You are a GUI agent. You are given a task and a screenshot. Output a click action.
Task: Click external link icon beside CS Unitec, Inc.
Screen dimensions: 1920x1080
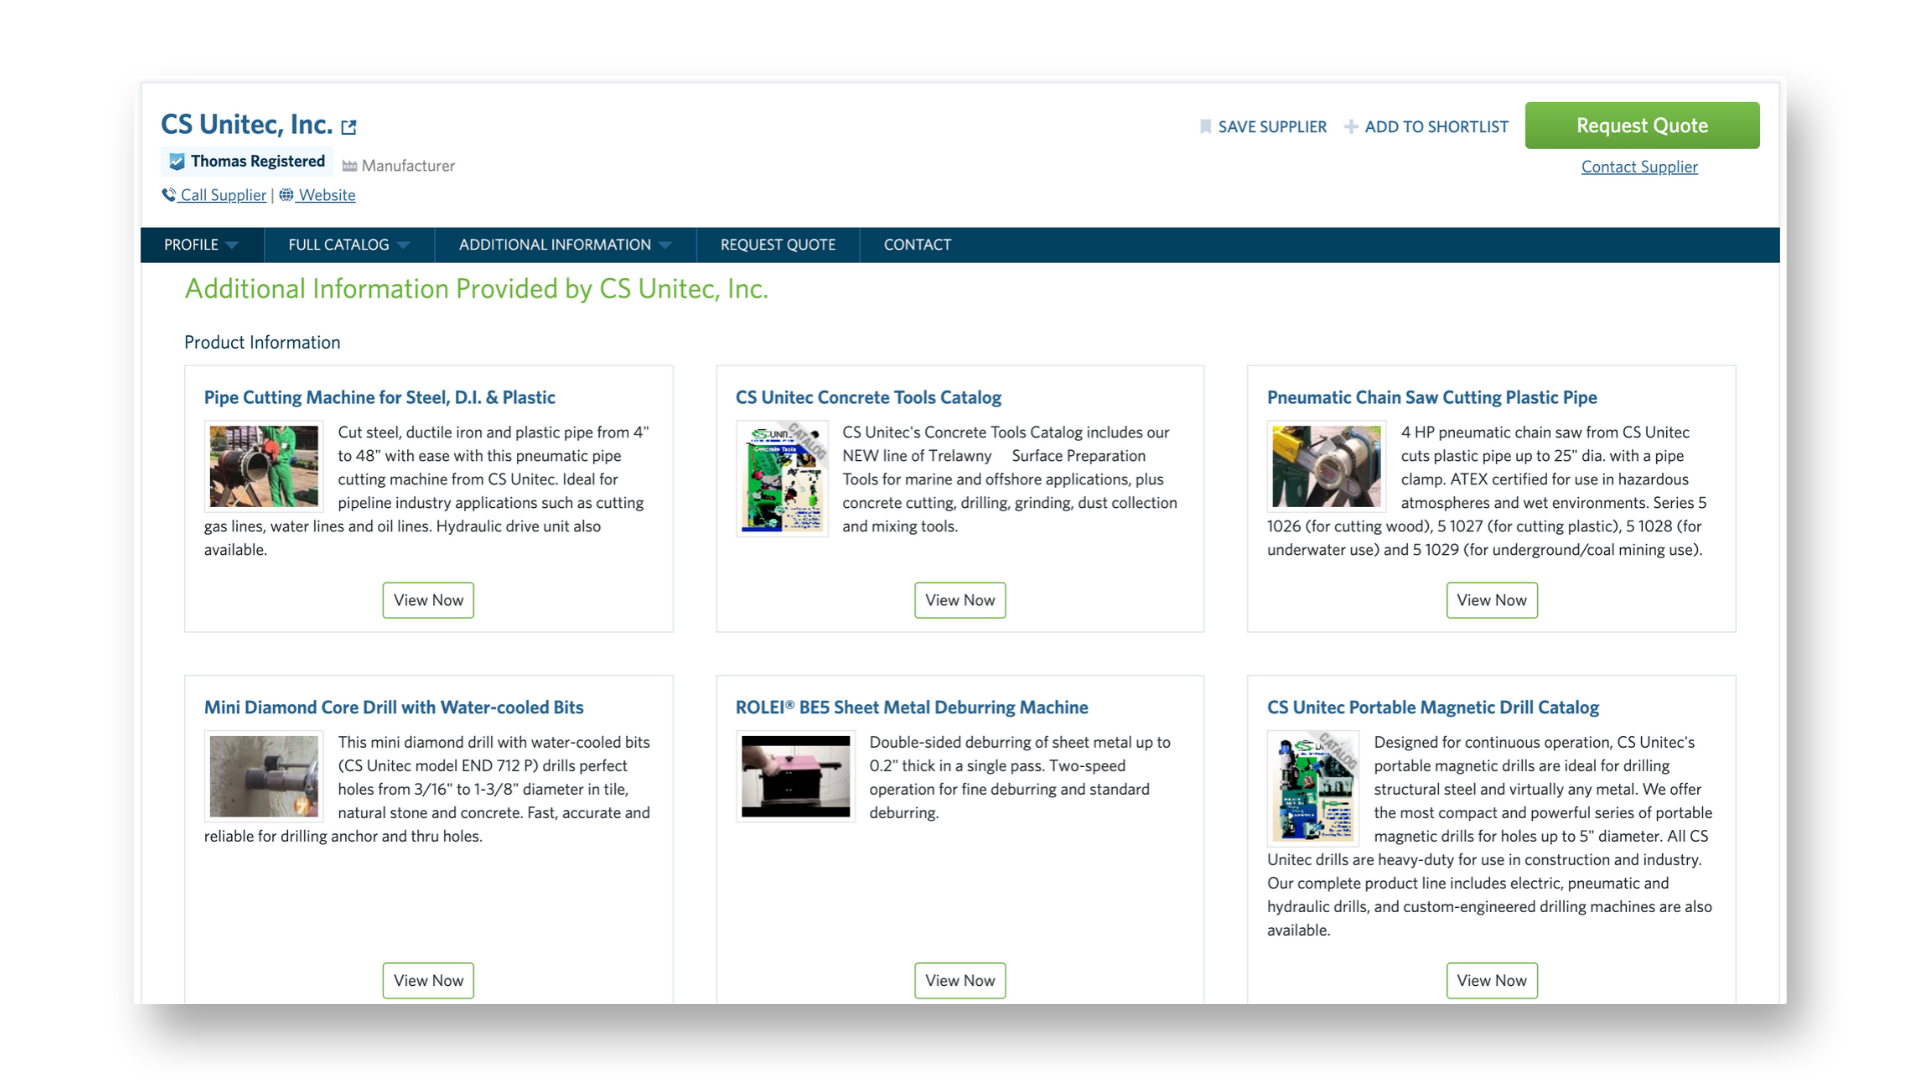[x=349, y=127]
